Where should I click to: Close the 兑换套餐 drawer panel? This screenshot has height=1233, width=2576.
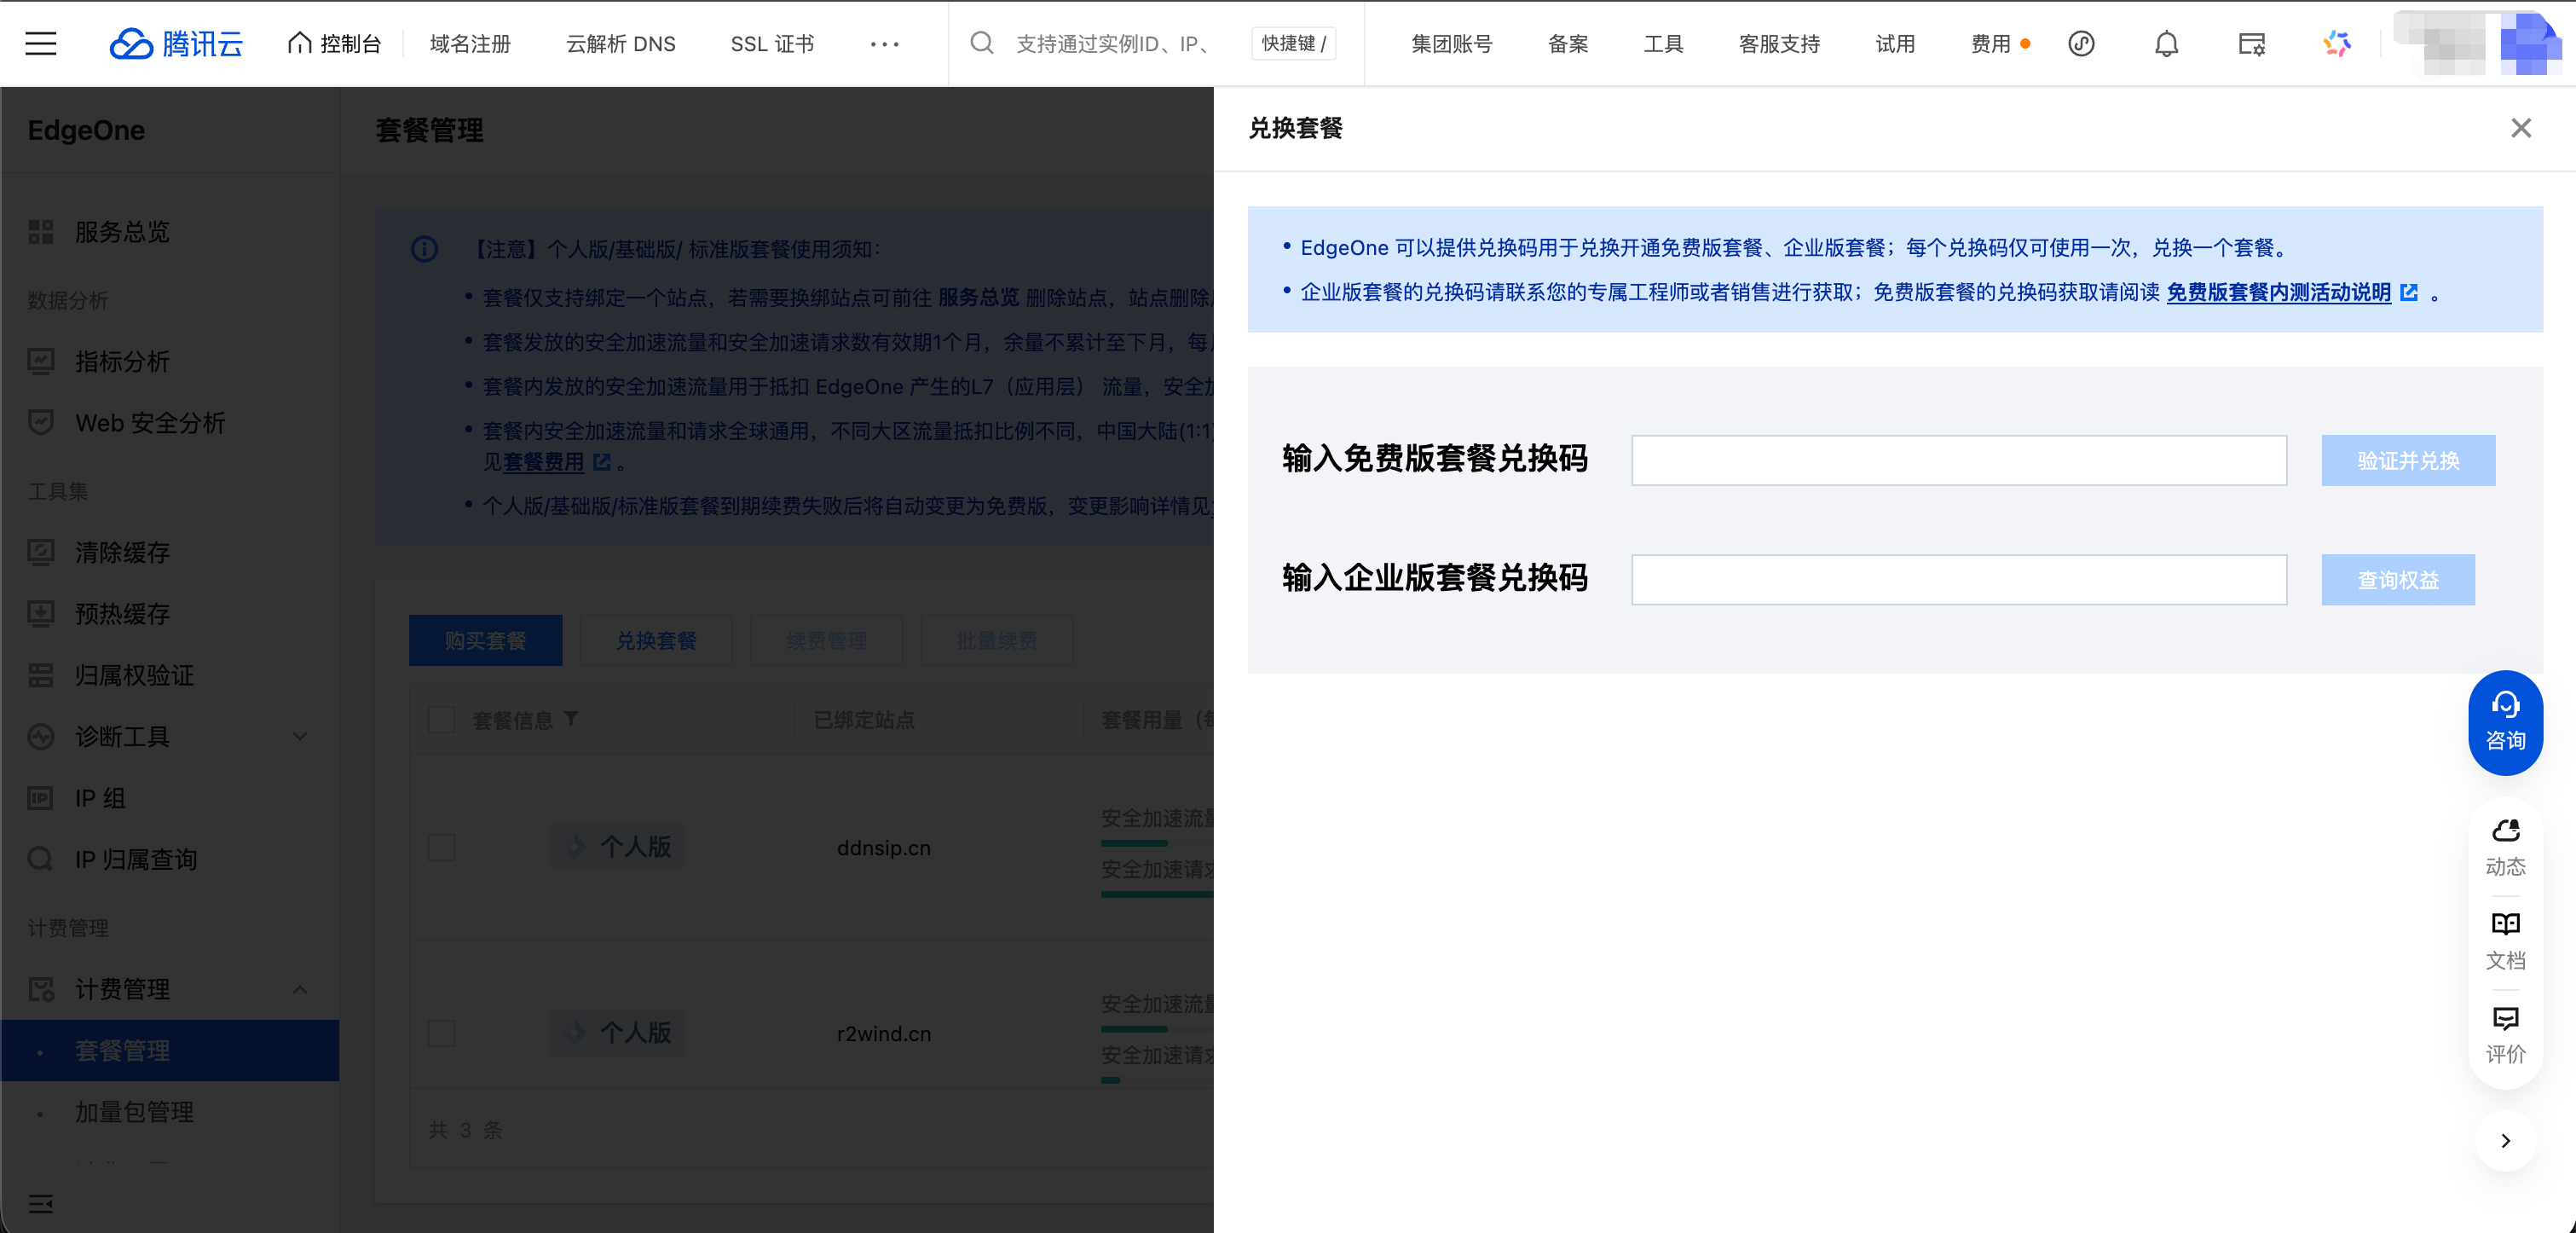[2520, 128]
